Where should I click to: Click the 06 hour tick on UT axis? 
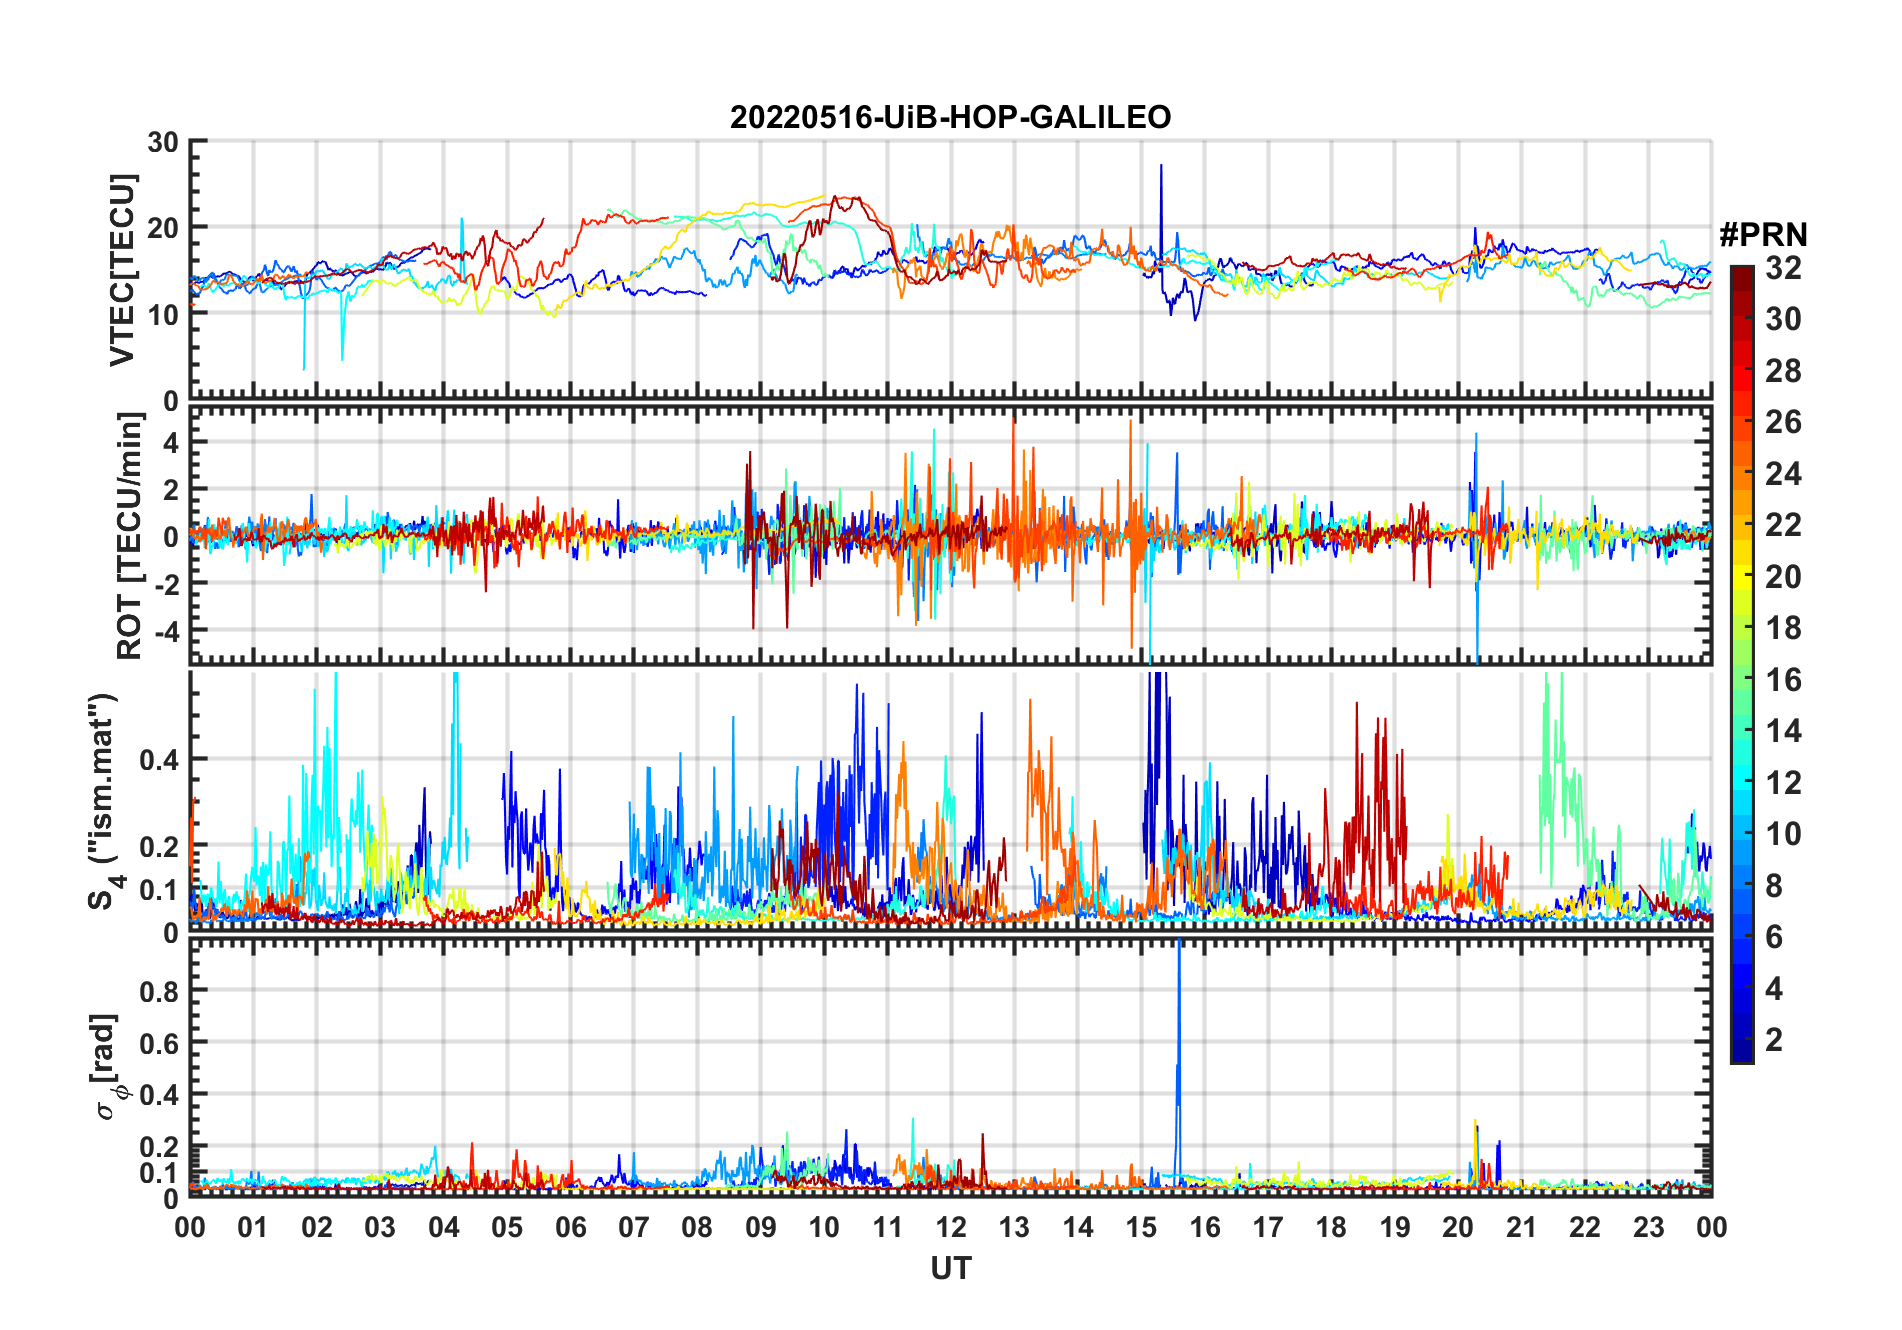[570, 1227]
